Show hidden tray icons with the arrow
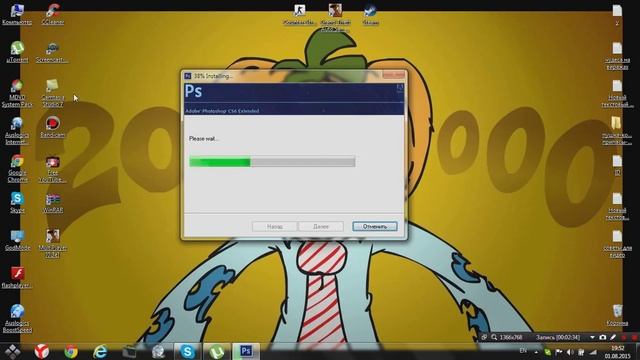The width and height of the screenshot is (640, 360). (536, 351)
